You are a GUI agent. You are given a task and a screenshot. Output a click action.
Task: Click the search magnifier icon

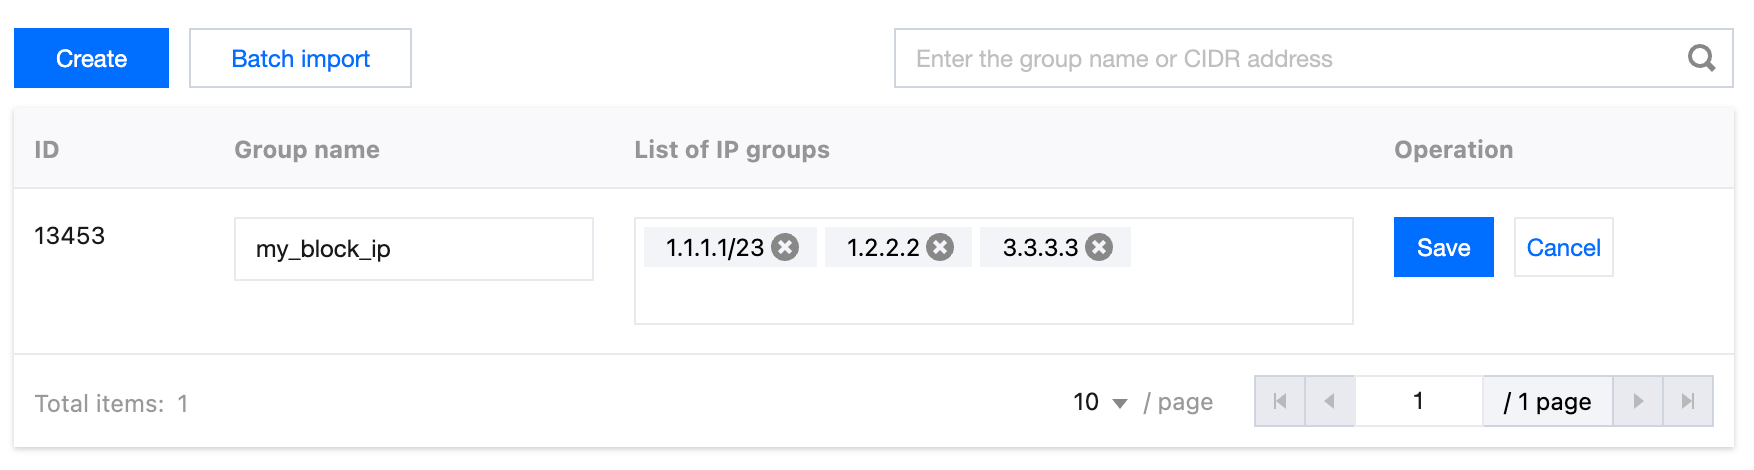(1701, 58)
